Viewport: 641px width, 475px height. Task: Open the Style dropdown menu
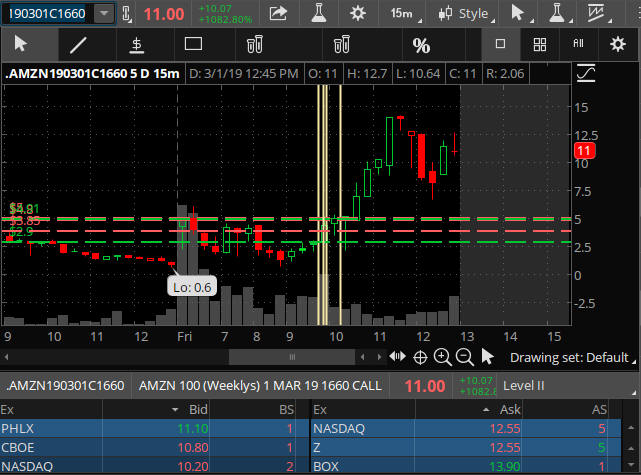click(x=465, y=13)
